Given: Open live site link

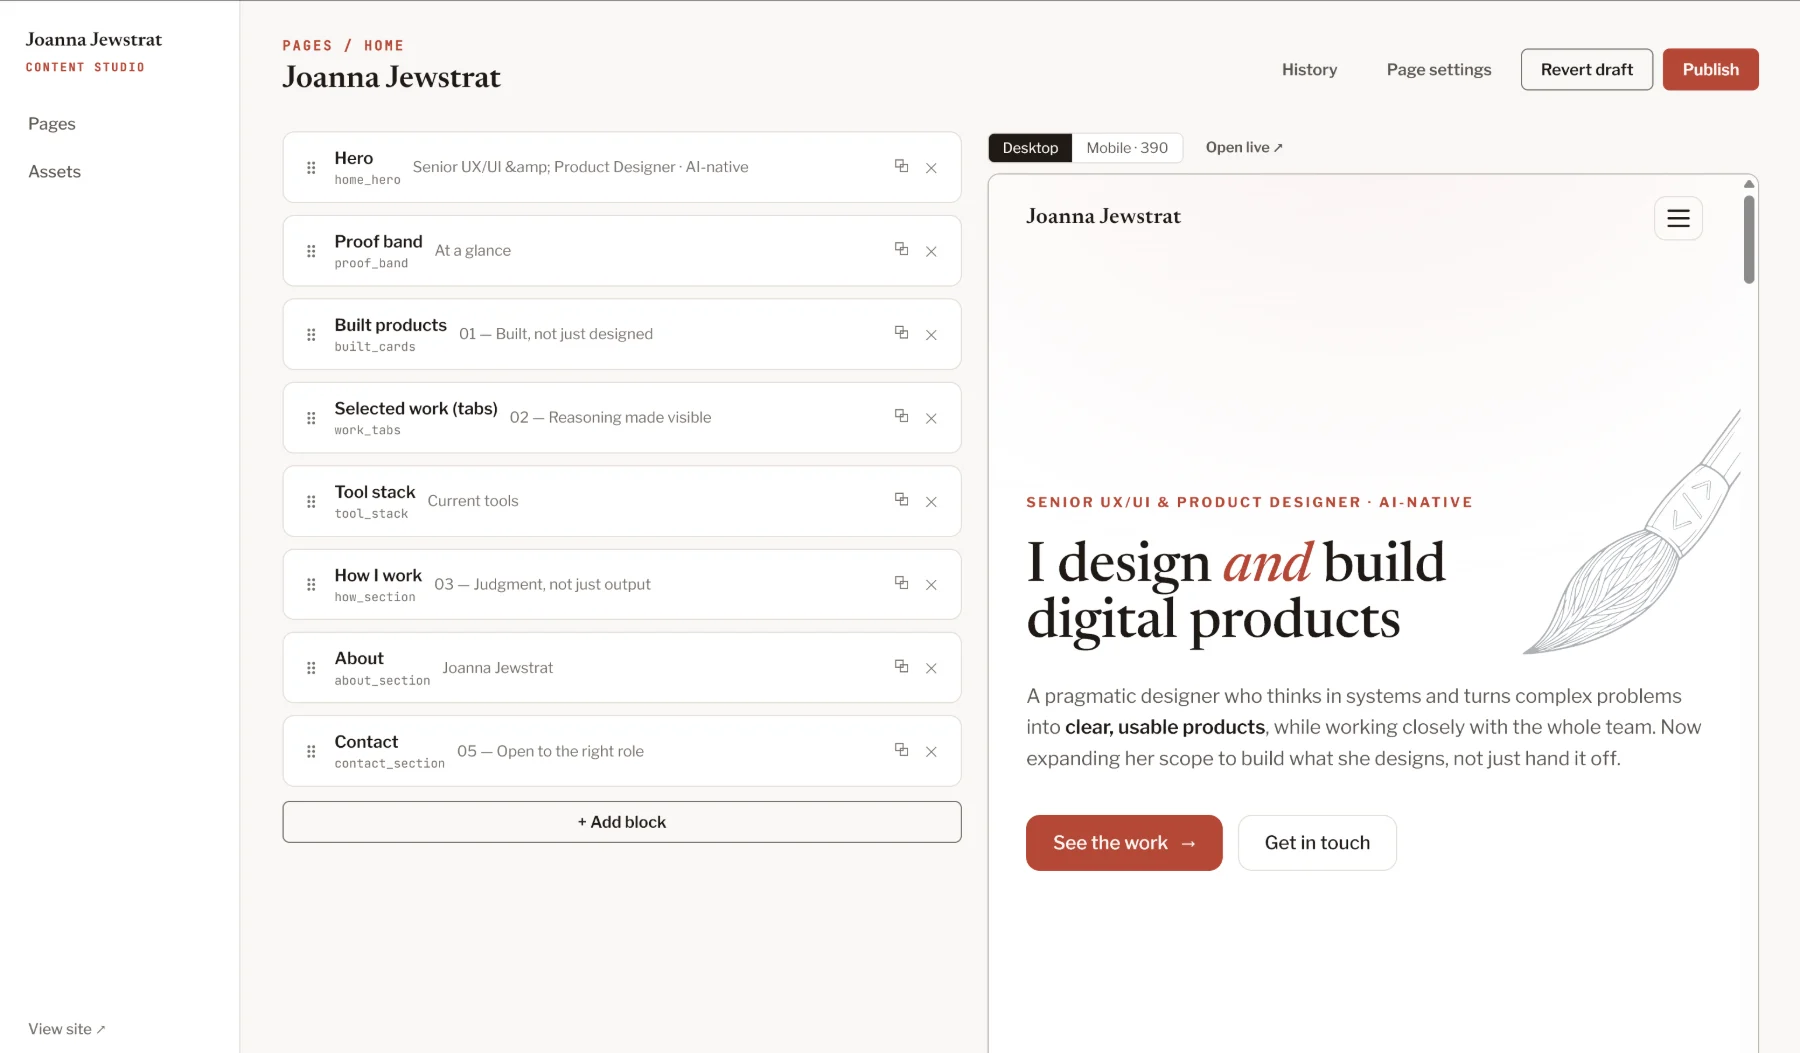Looking at the screenshot, I should click(1244, 147).
